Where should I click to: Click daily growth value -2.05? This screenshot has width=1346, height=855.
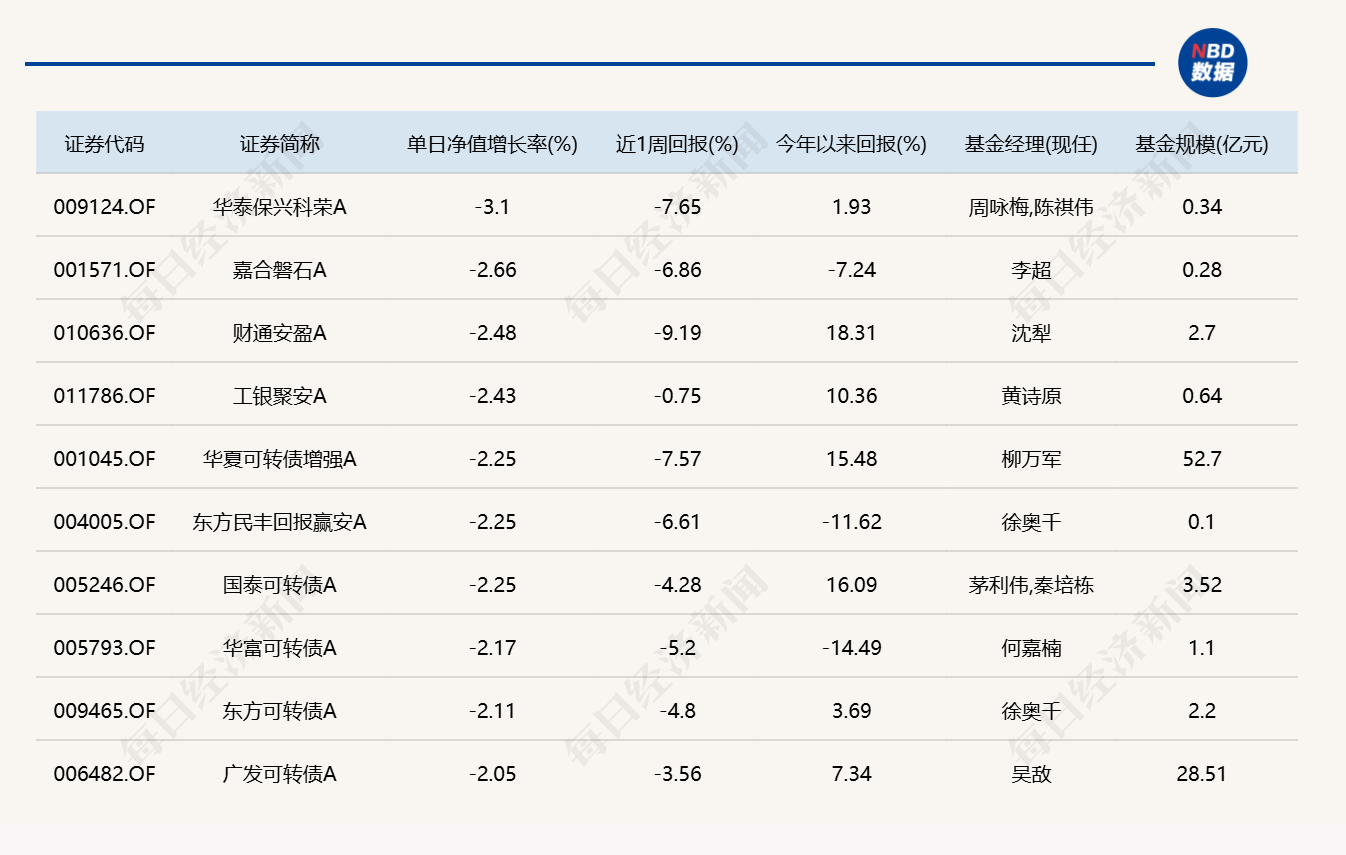point(493,774)
